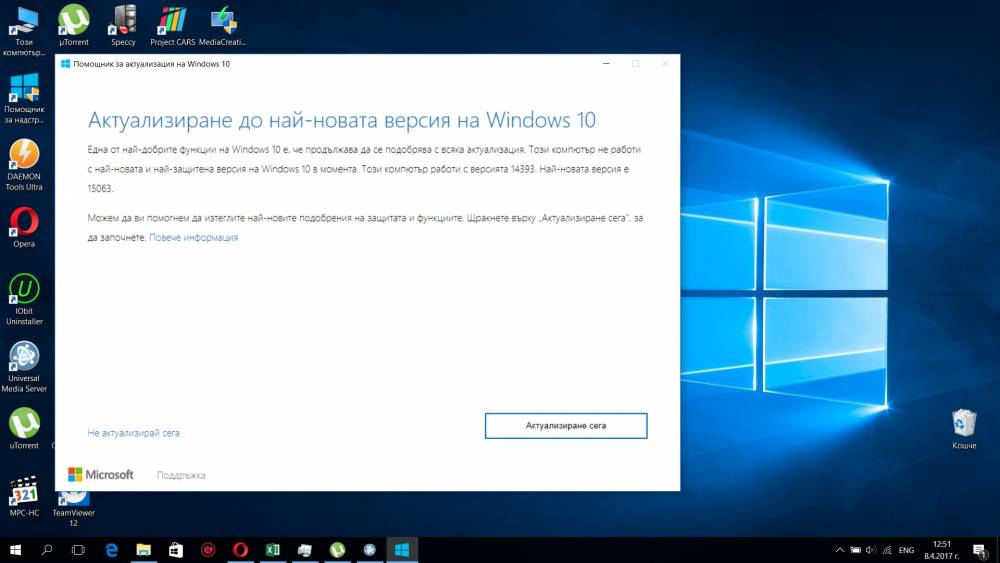Click the gray computers taskbar icon after Excel
The height and width of the screenshot is (563, 1000).
[x=305, y=550]
